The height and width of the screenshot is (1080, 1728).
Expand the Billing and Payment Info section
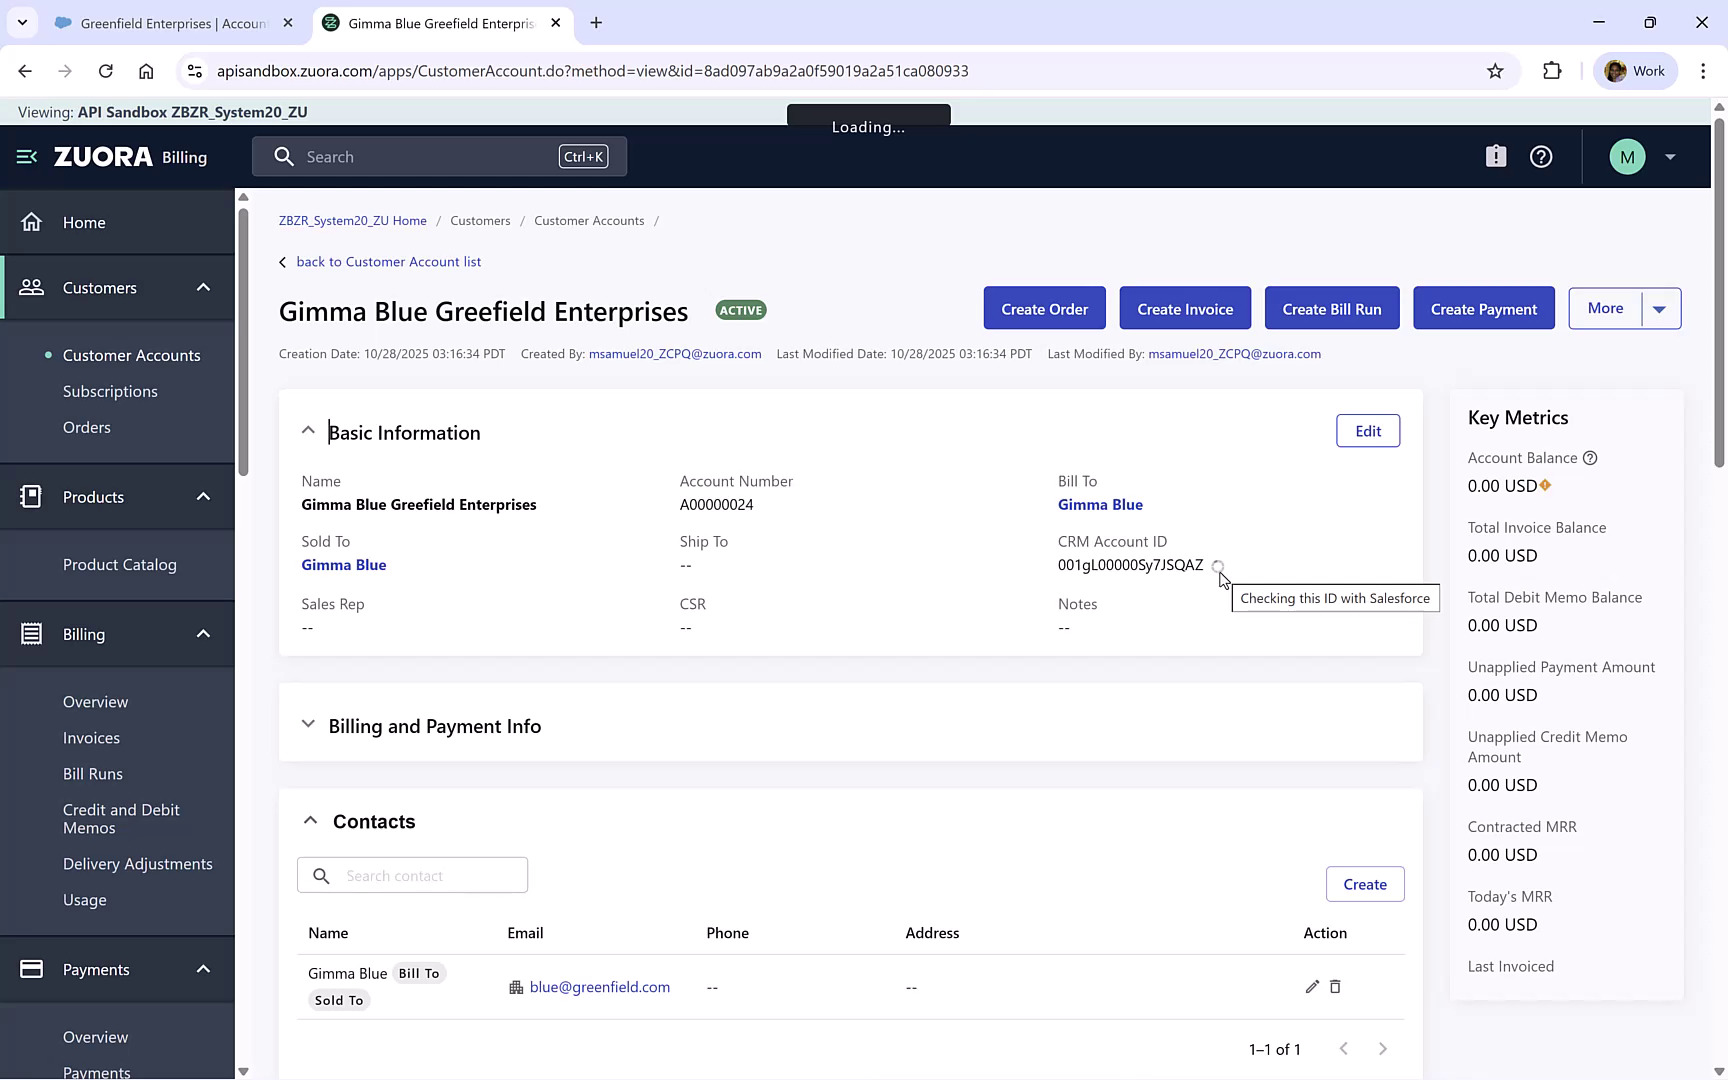pyautogui.click(x=308, y=724)
